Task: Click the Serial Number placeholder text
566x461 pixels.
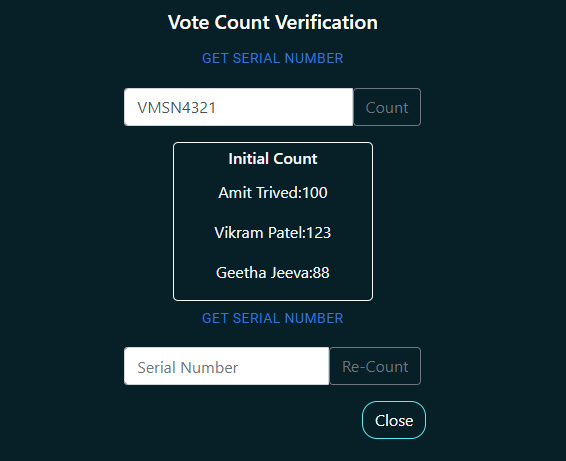Action: pyautogui.click(x=188, y=368)
